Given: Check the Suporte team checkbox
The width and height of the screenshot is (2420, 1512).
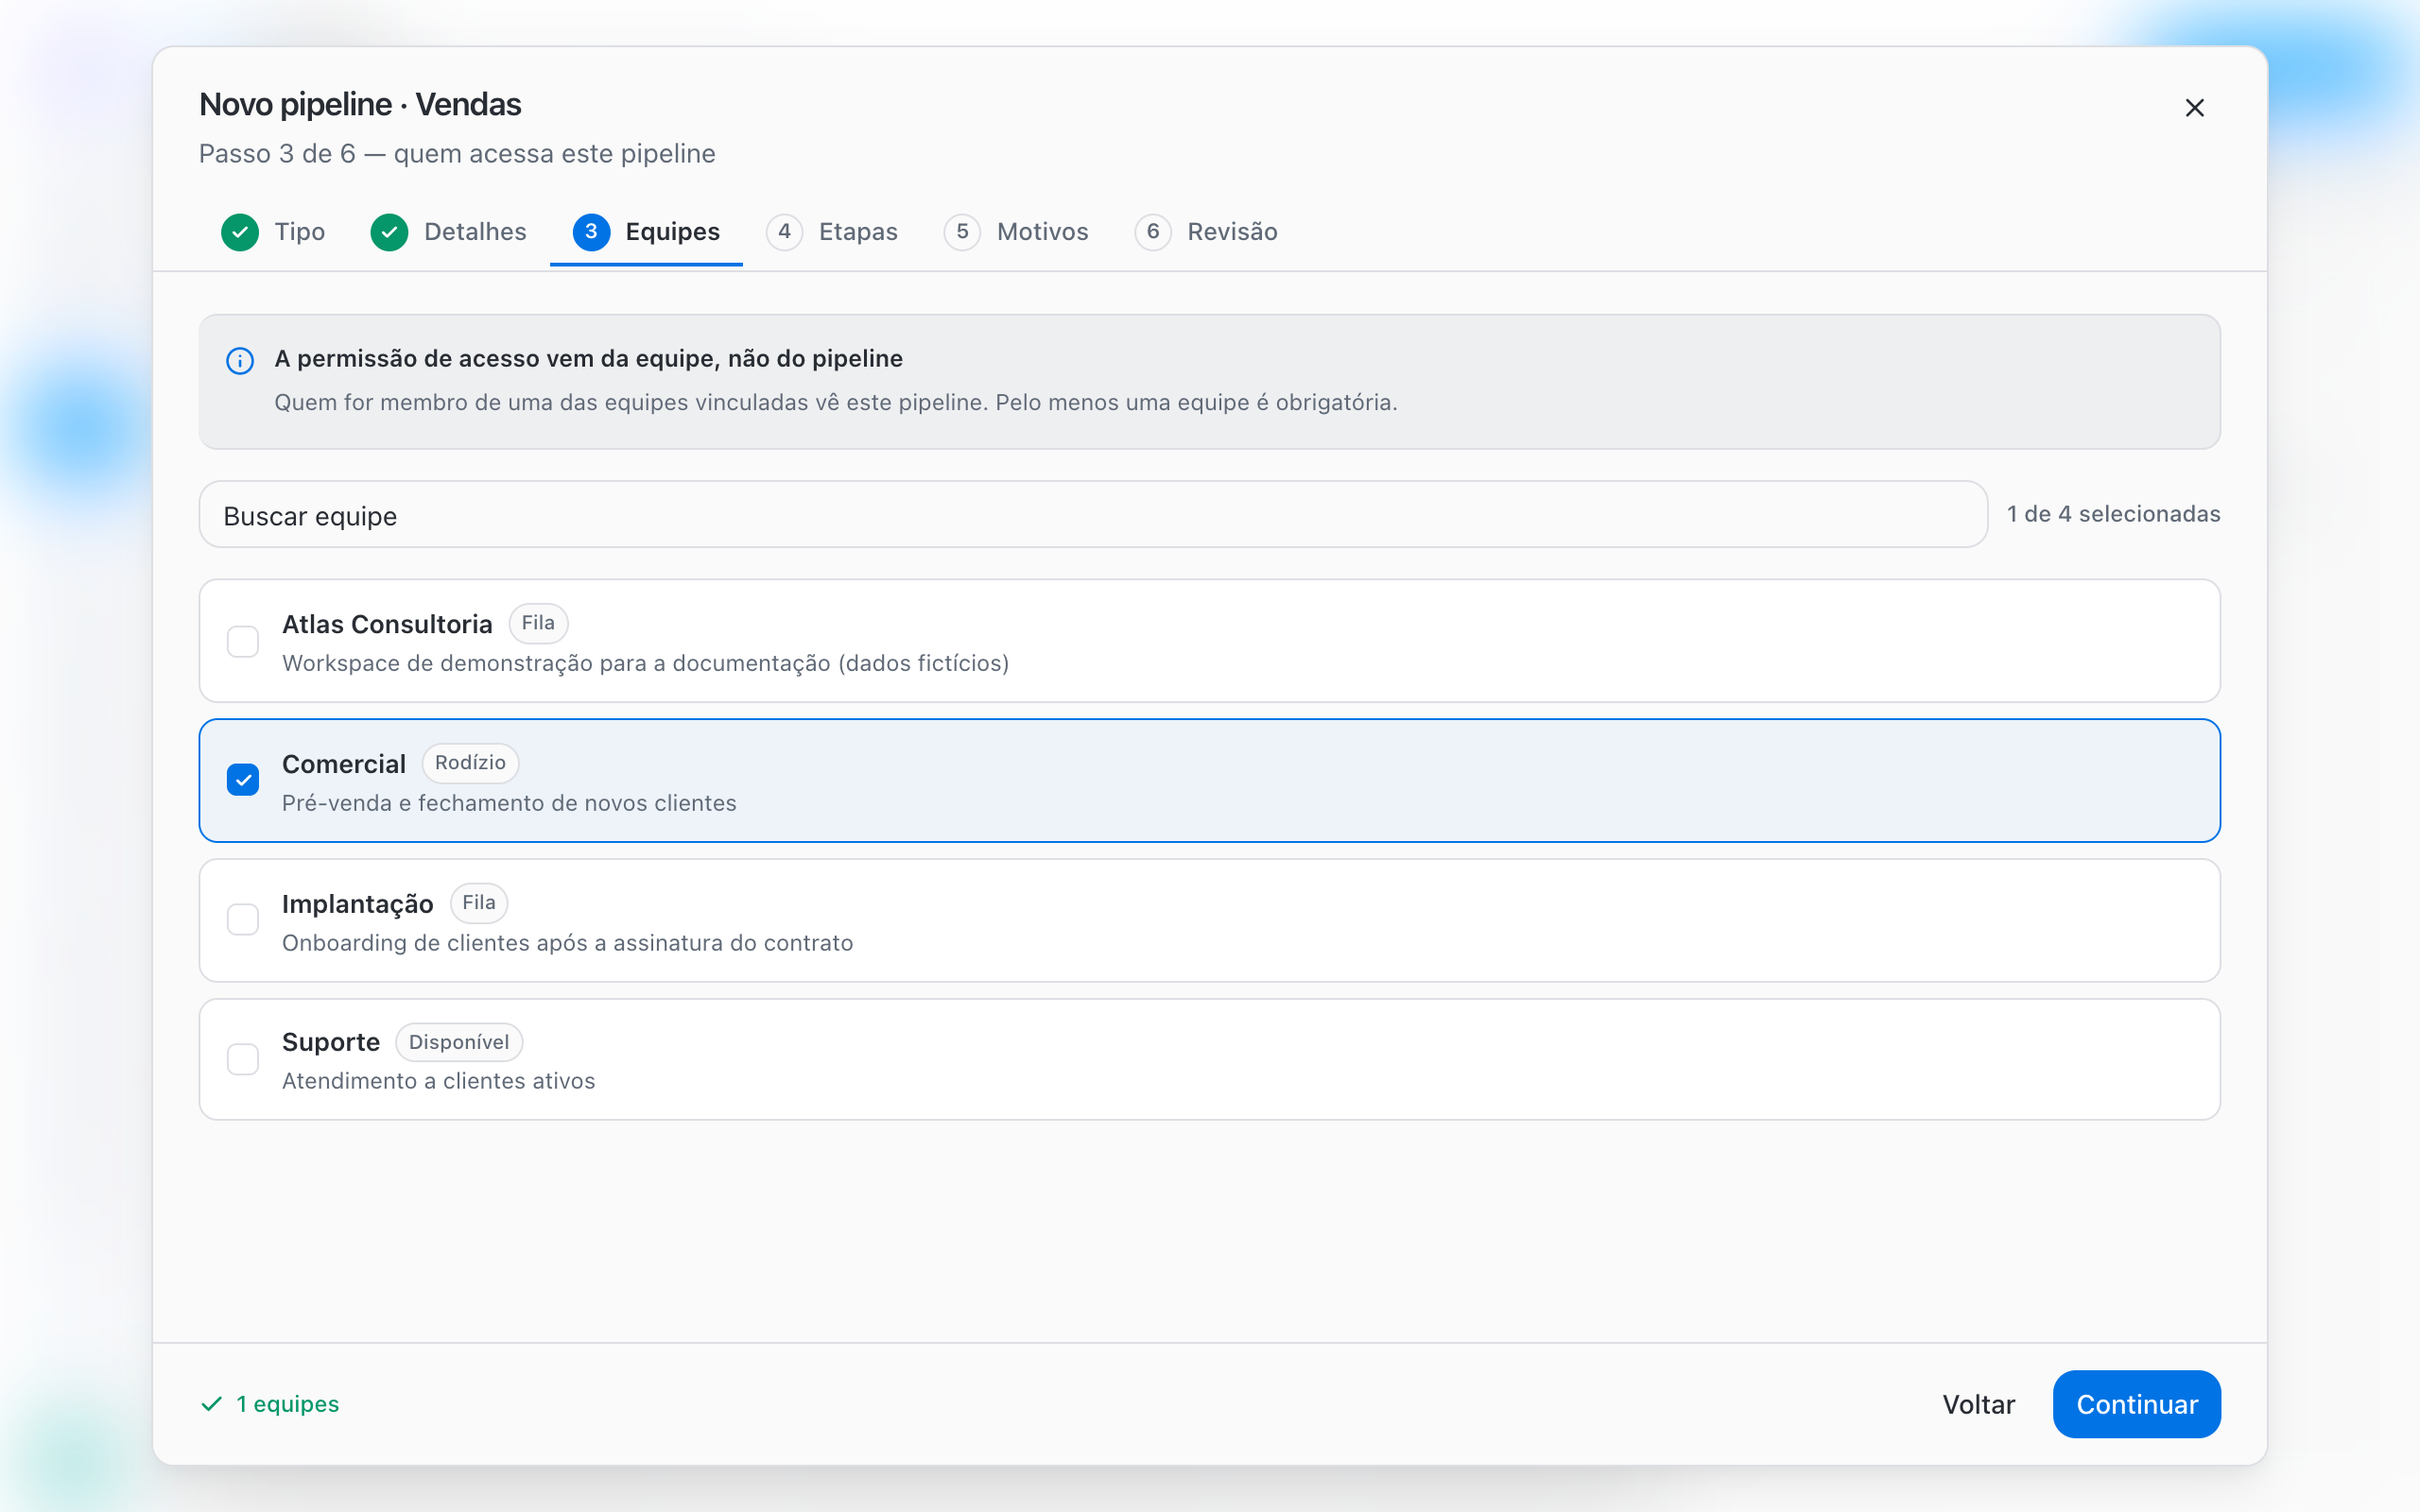Looking at the screenshot, I should coord(243,1059).
